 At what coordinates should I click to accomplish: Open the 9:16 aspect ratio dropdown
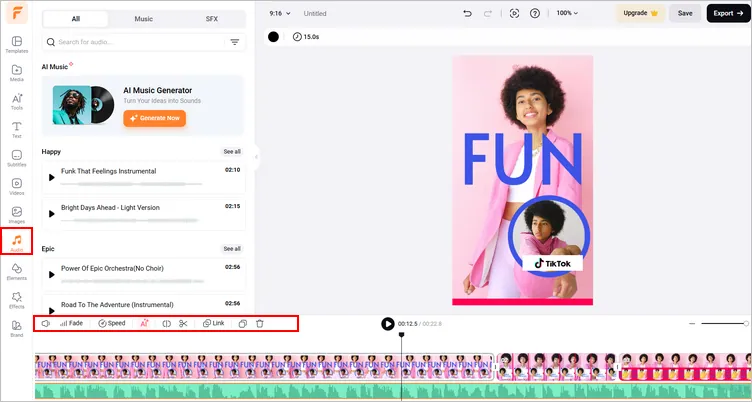(280, 13)
